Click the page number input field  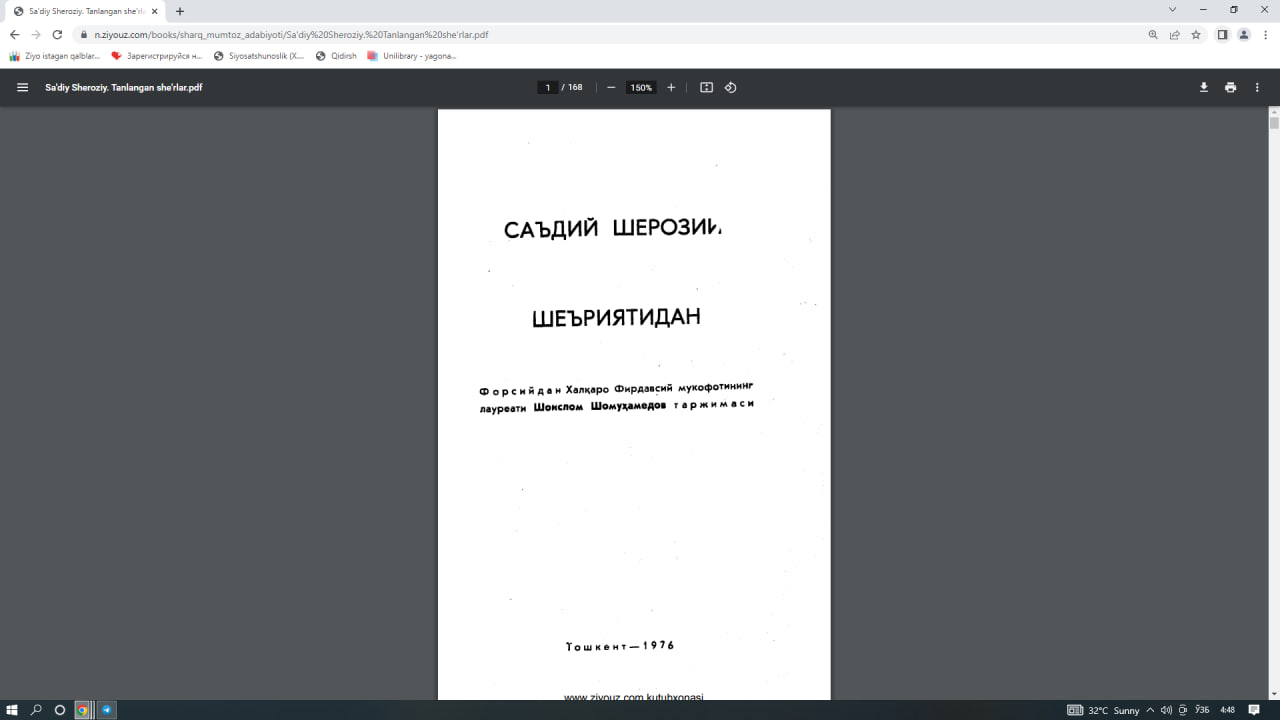click(x=547, y=87)
